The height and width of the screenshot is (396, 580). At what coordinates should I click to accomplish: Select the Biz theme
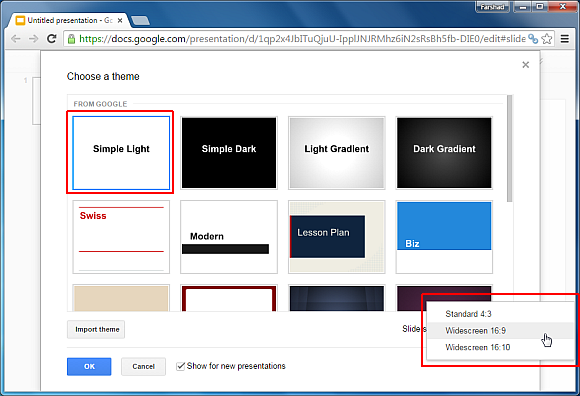444,237
